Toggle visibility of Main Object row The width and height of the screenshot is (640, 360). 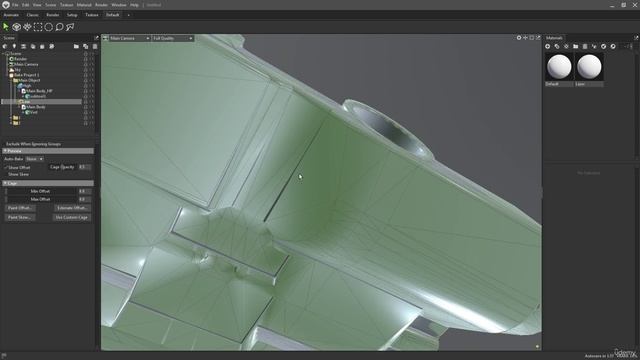point(86,80)
